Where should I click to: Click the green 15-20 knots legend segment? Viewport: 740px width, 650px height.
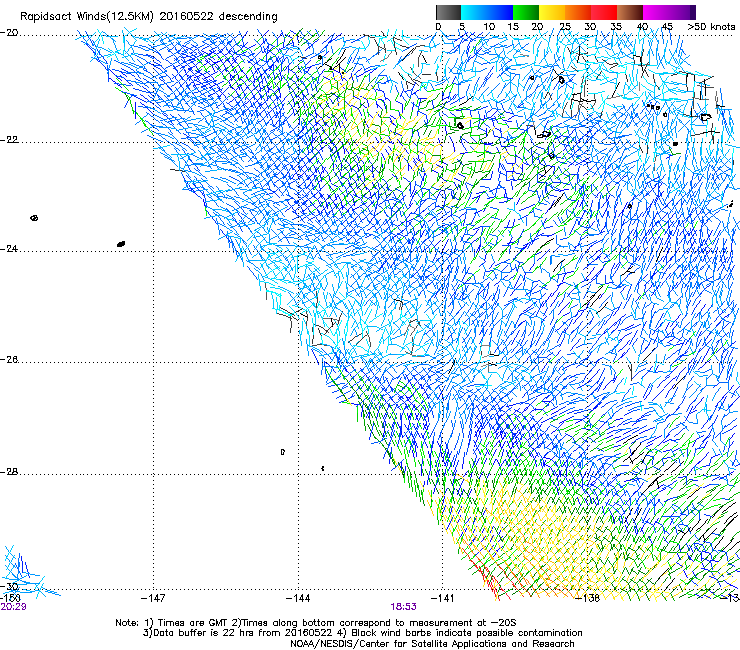coord(526,12)
